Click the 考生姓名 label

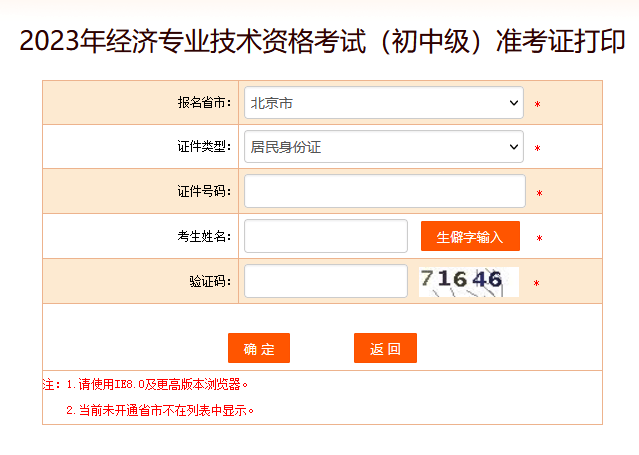(204, 236)
